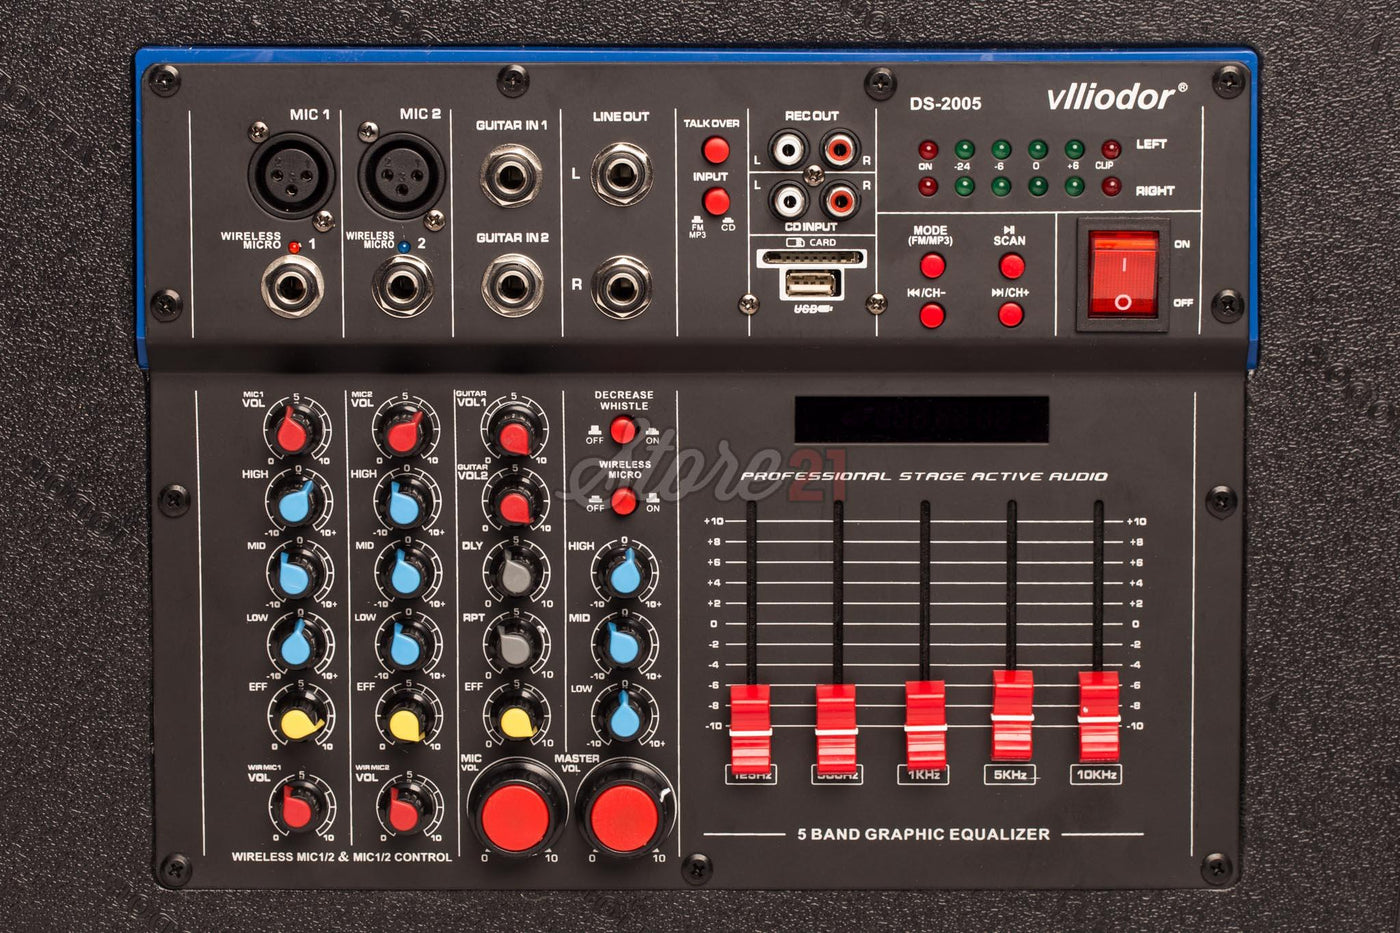The width and height of the screenshot is (1400, 933).
Task: Click the 1KHz equalizer slider
Action: pyautogui.click(x=924, y=722)
